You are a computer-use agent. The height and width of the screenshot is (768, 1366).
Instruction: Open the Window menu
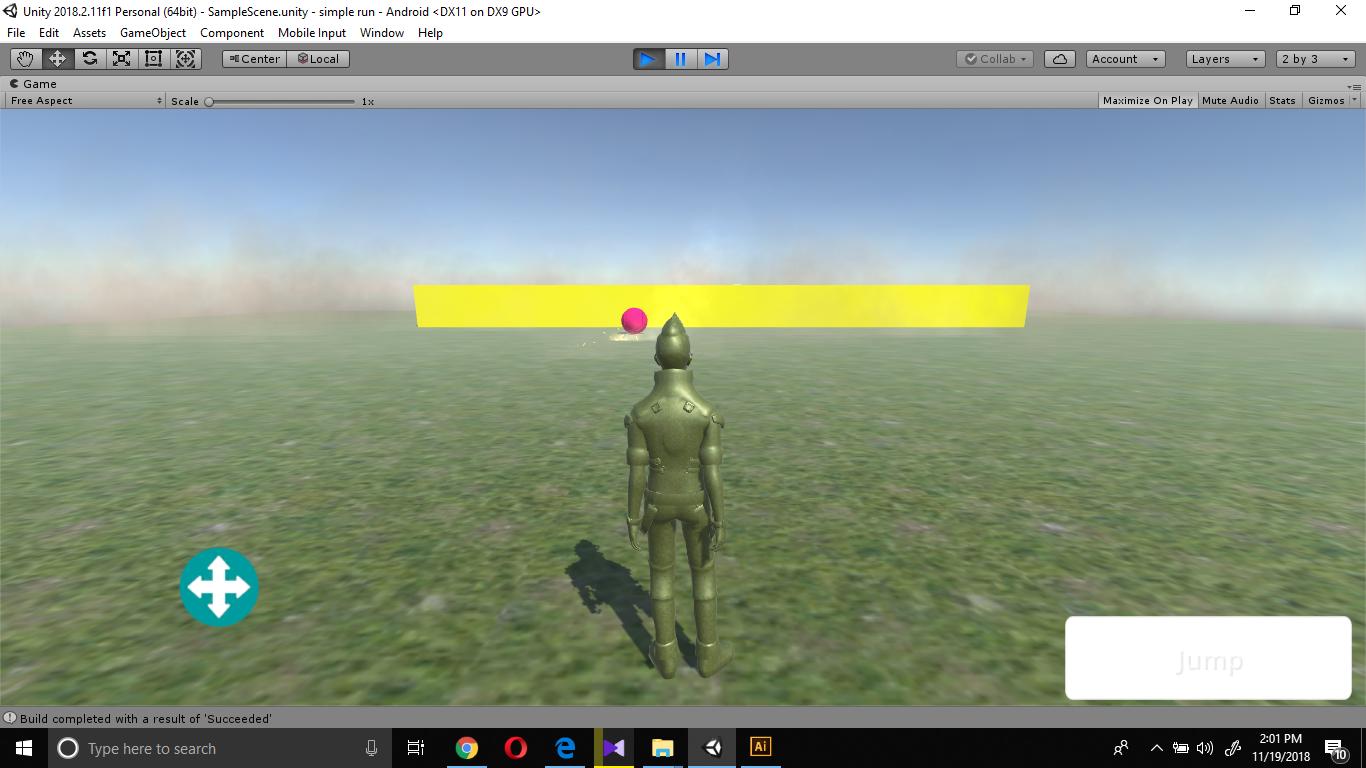point(382,33)
